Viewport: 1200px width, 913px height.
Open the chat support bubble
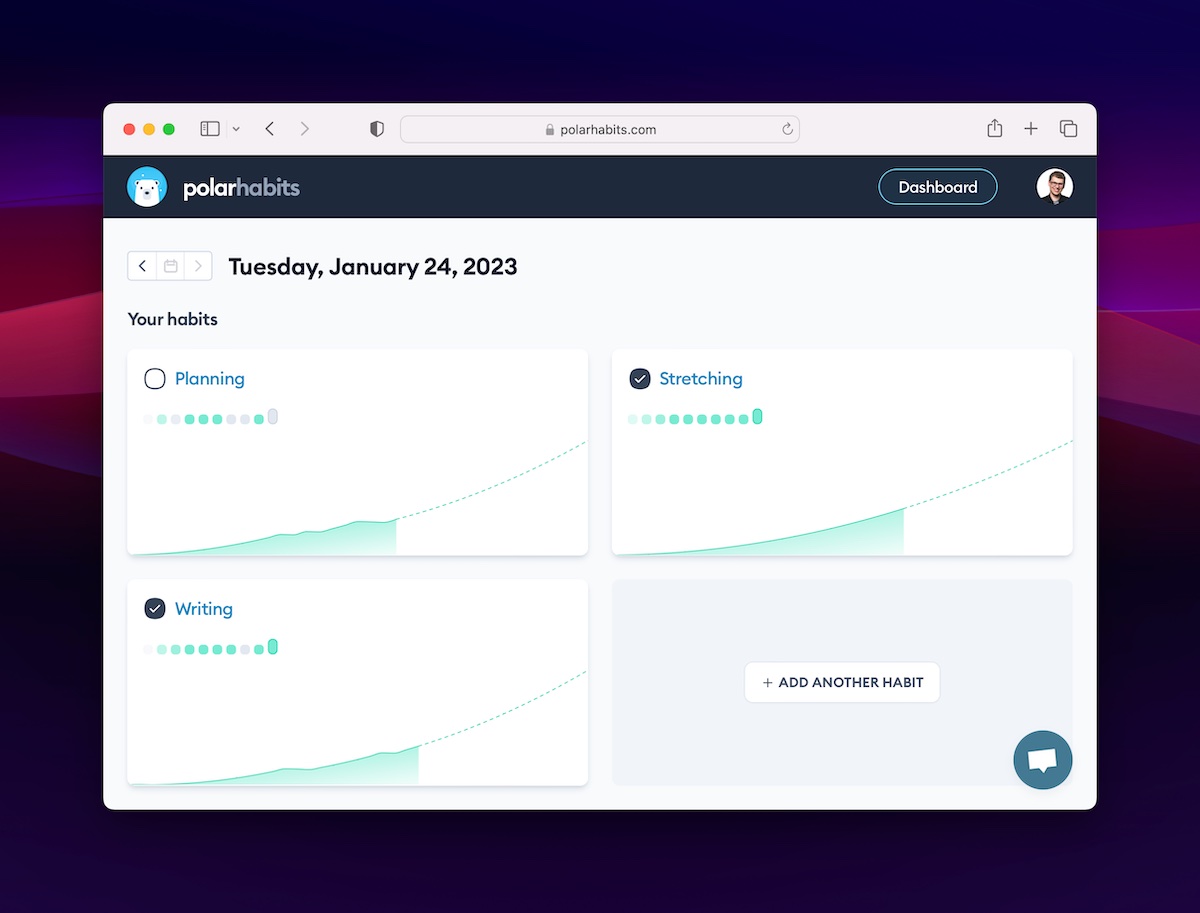point(1042,760)
